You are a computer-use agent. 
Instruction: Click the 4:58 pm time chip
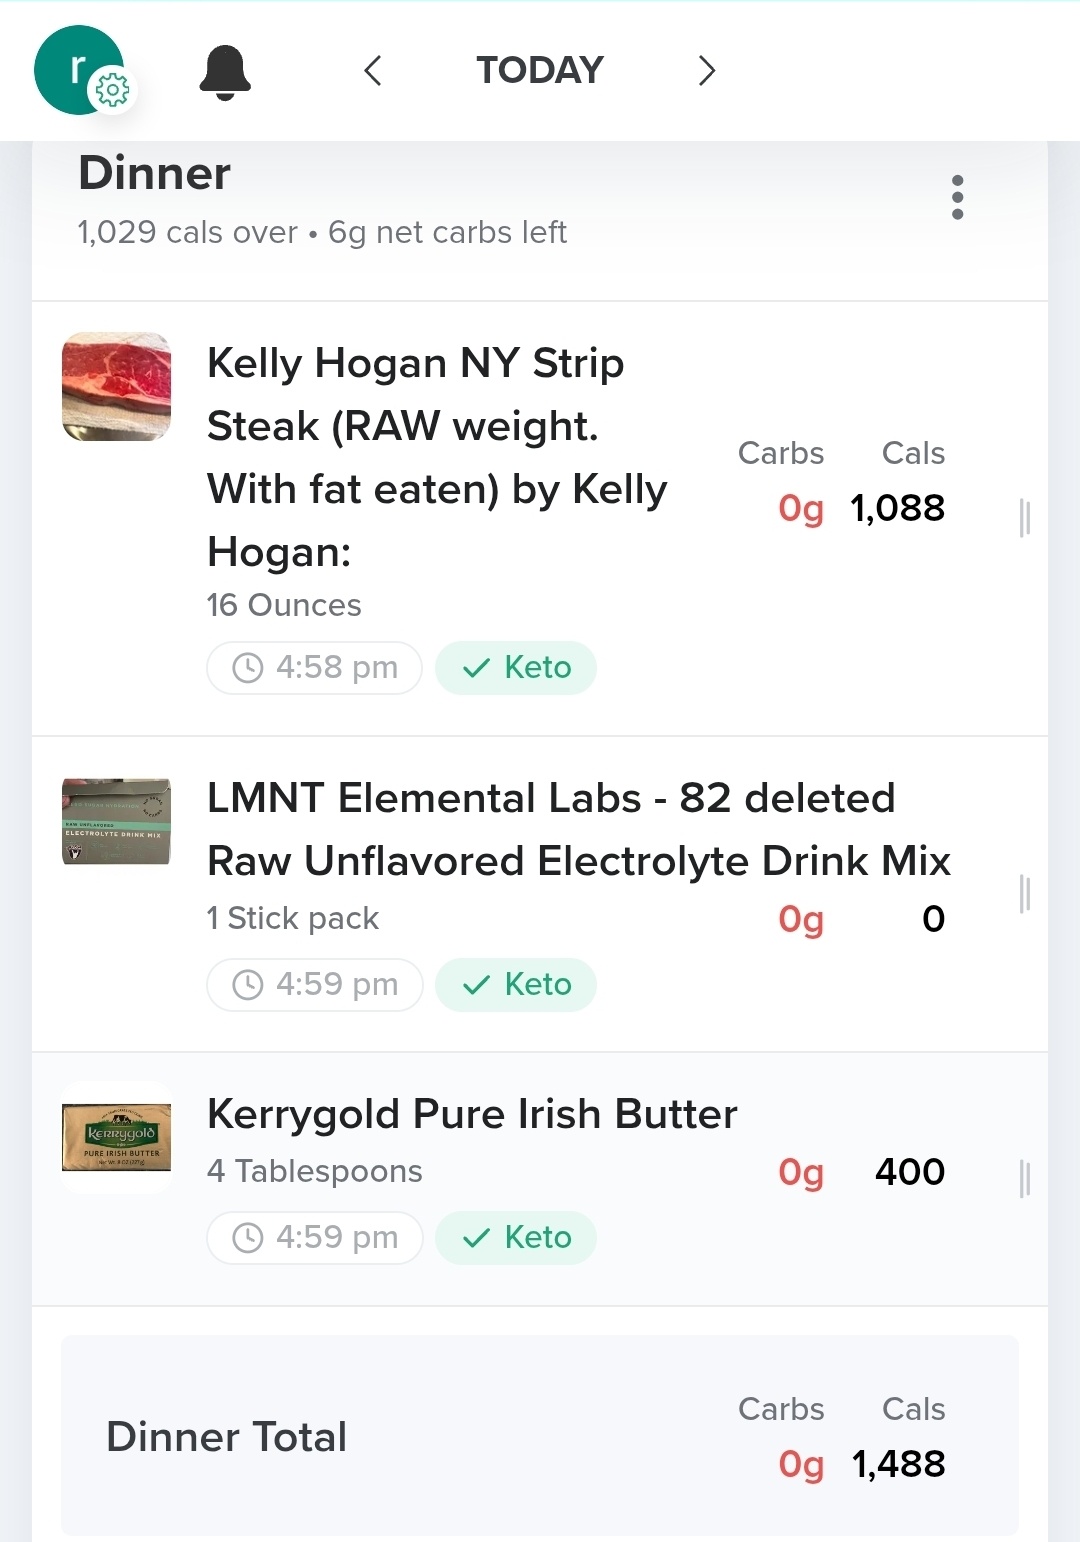pos(314,668)
